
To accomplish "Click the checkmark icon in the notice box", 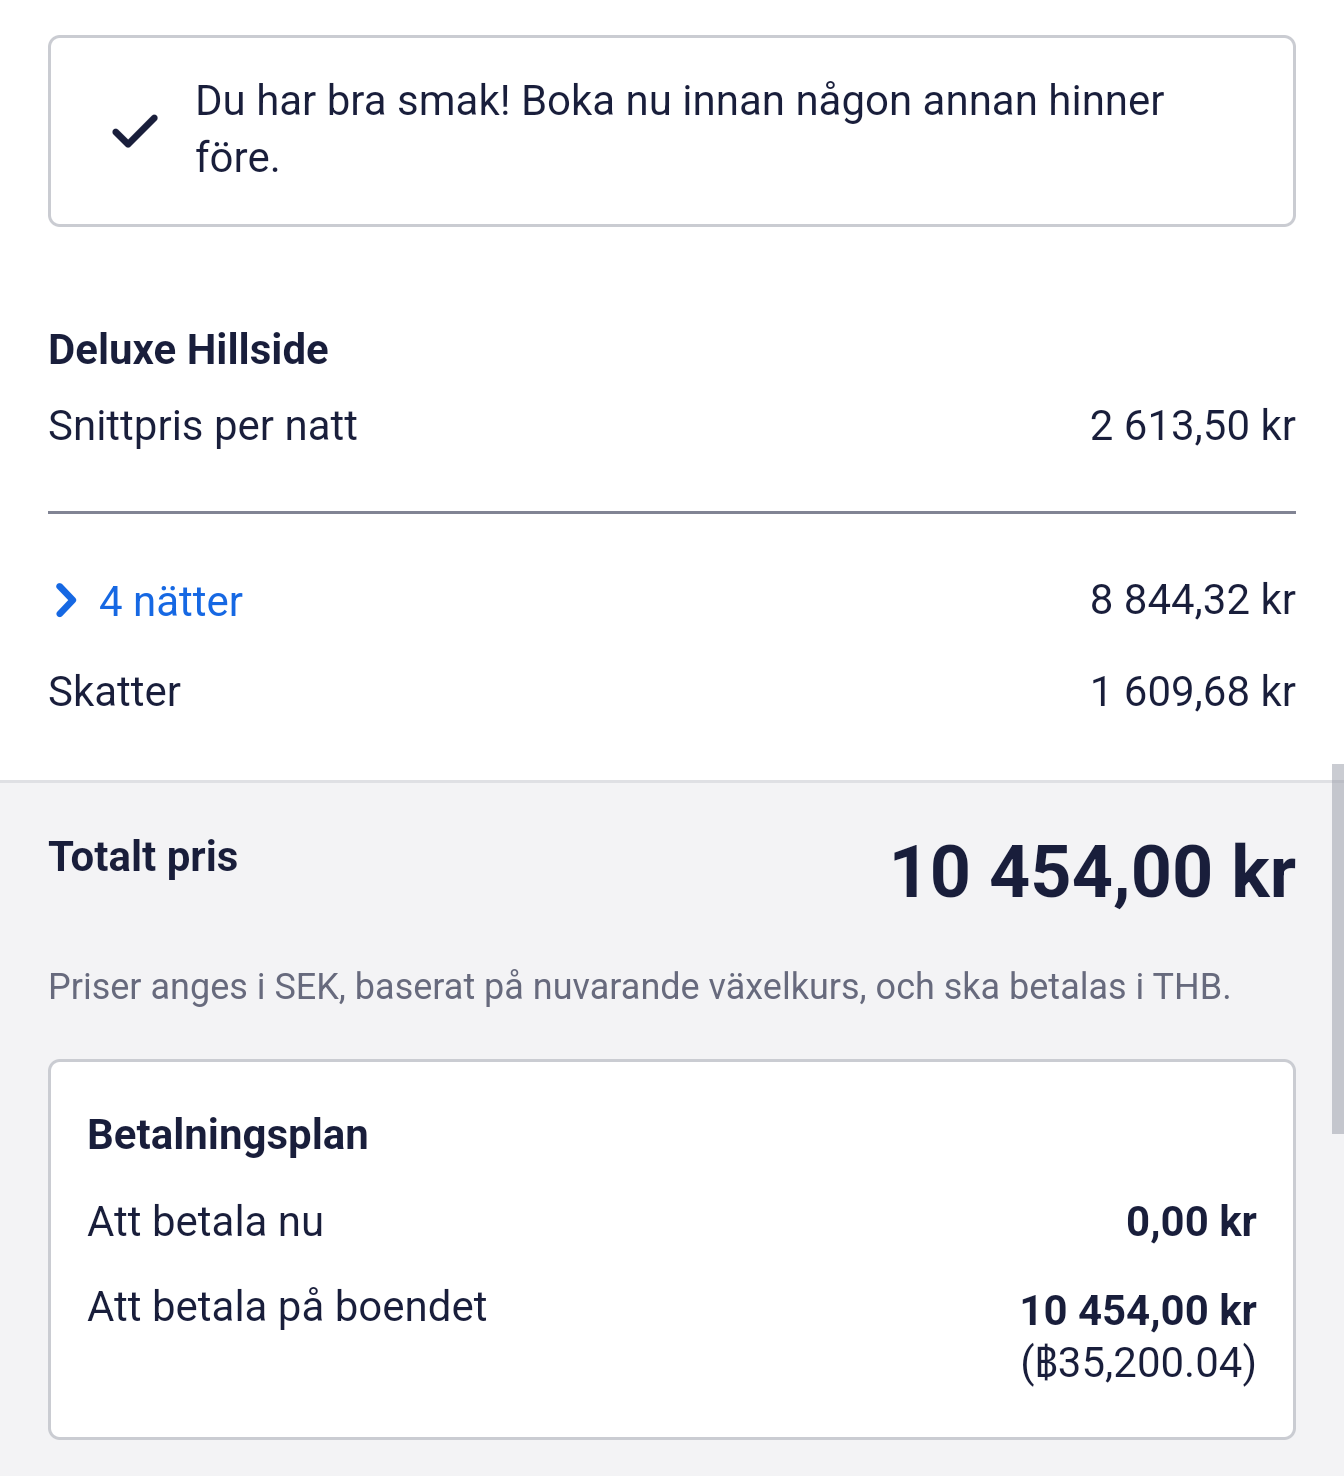I will coord(135,131).
